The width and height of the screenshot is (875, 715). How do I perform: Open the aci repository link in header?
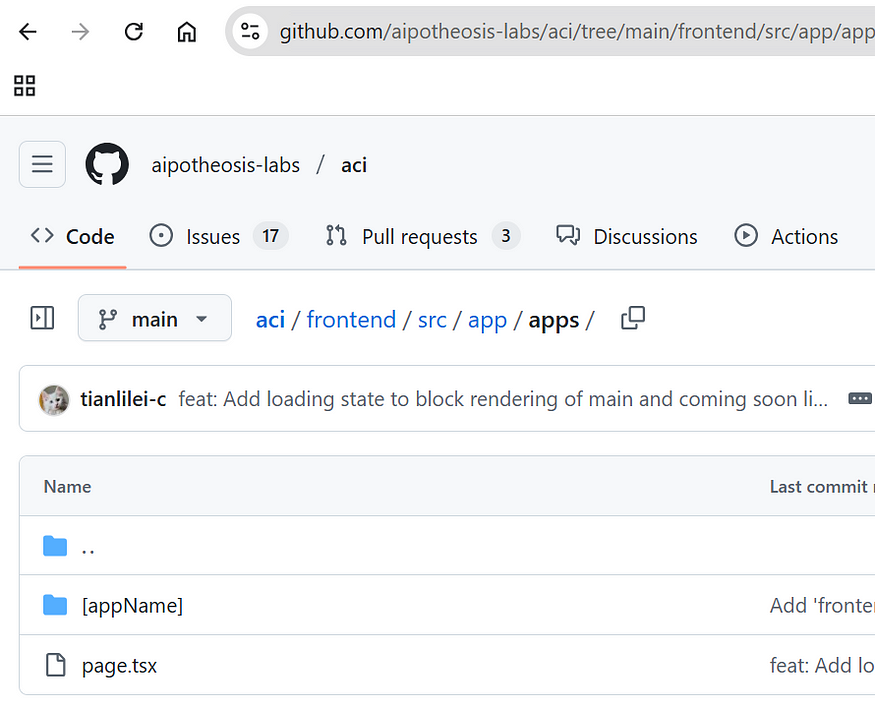click(x=354, y=165)
